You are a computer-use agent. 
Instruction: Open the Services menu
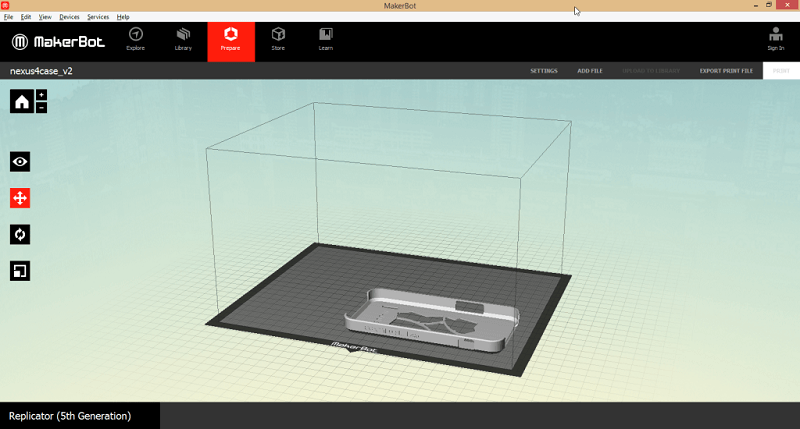(x=98, y=17)
